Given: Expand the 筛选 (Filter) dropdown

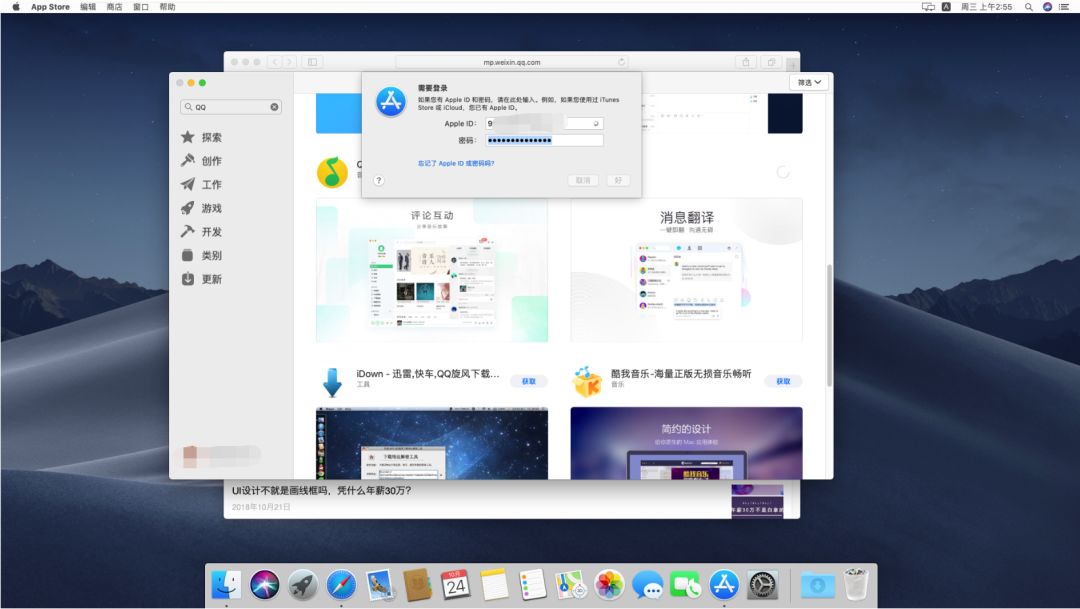Looking at the screenshot, I should pyautogui.click(x=809, y=82).
